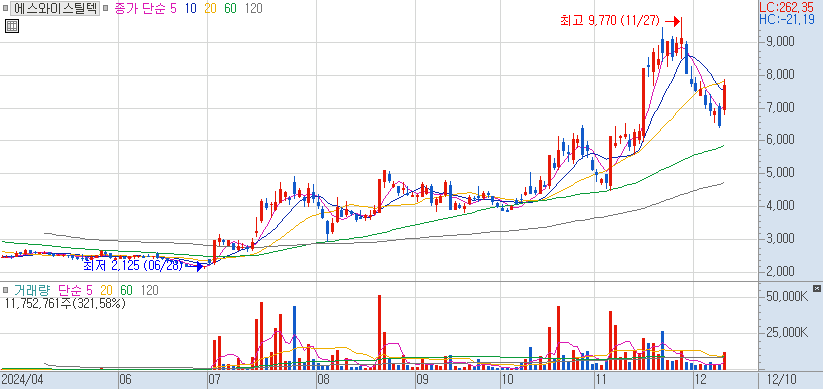Click the 07 month label on time axis

[x=215, y=380]
